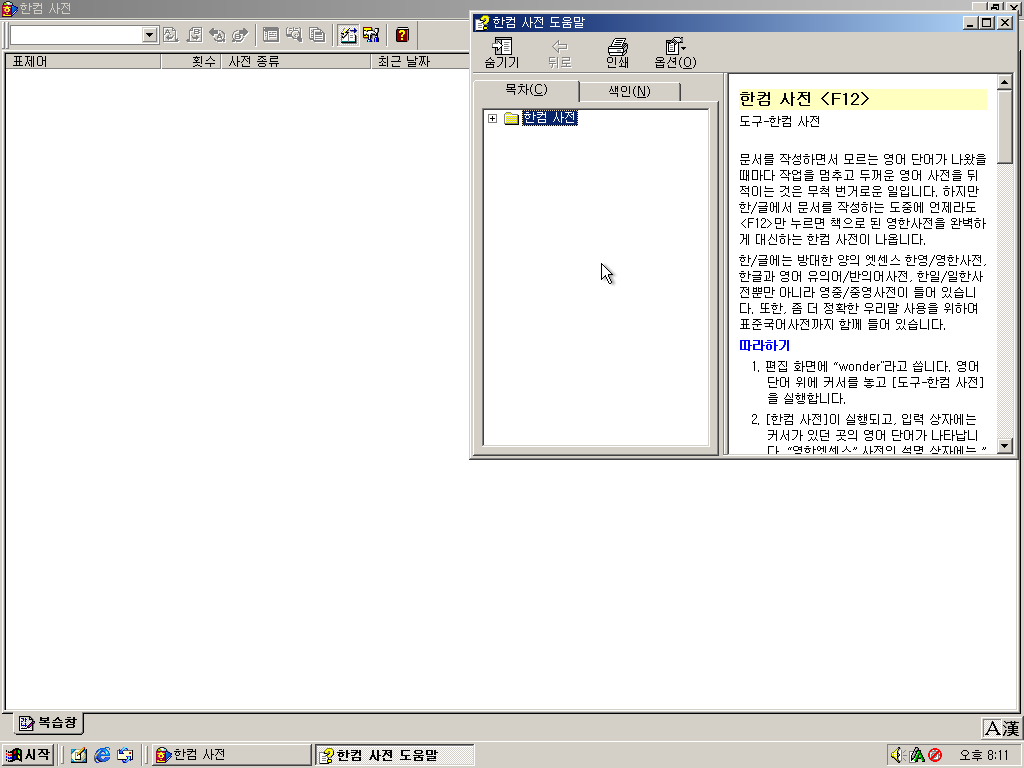
Task: Click the show desktop quick launch icon
Action: [125, 756]
